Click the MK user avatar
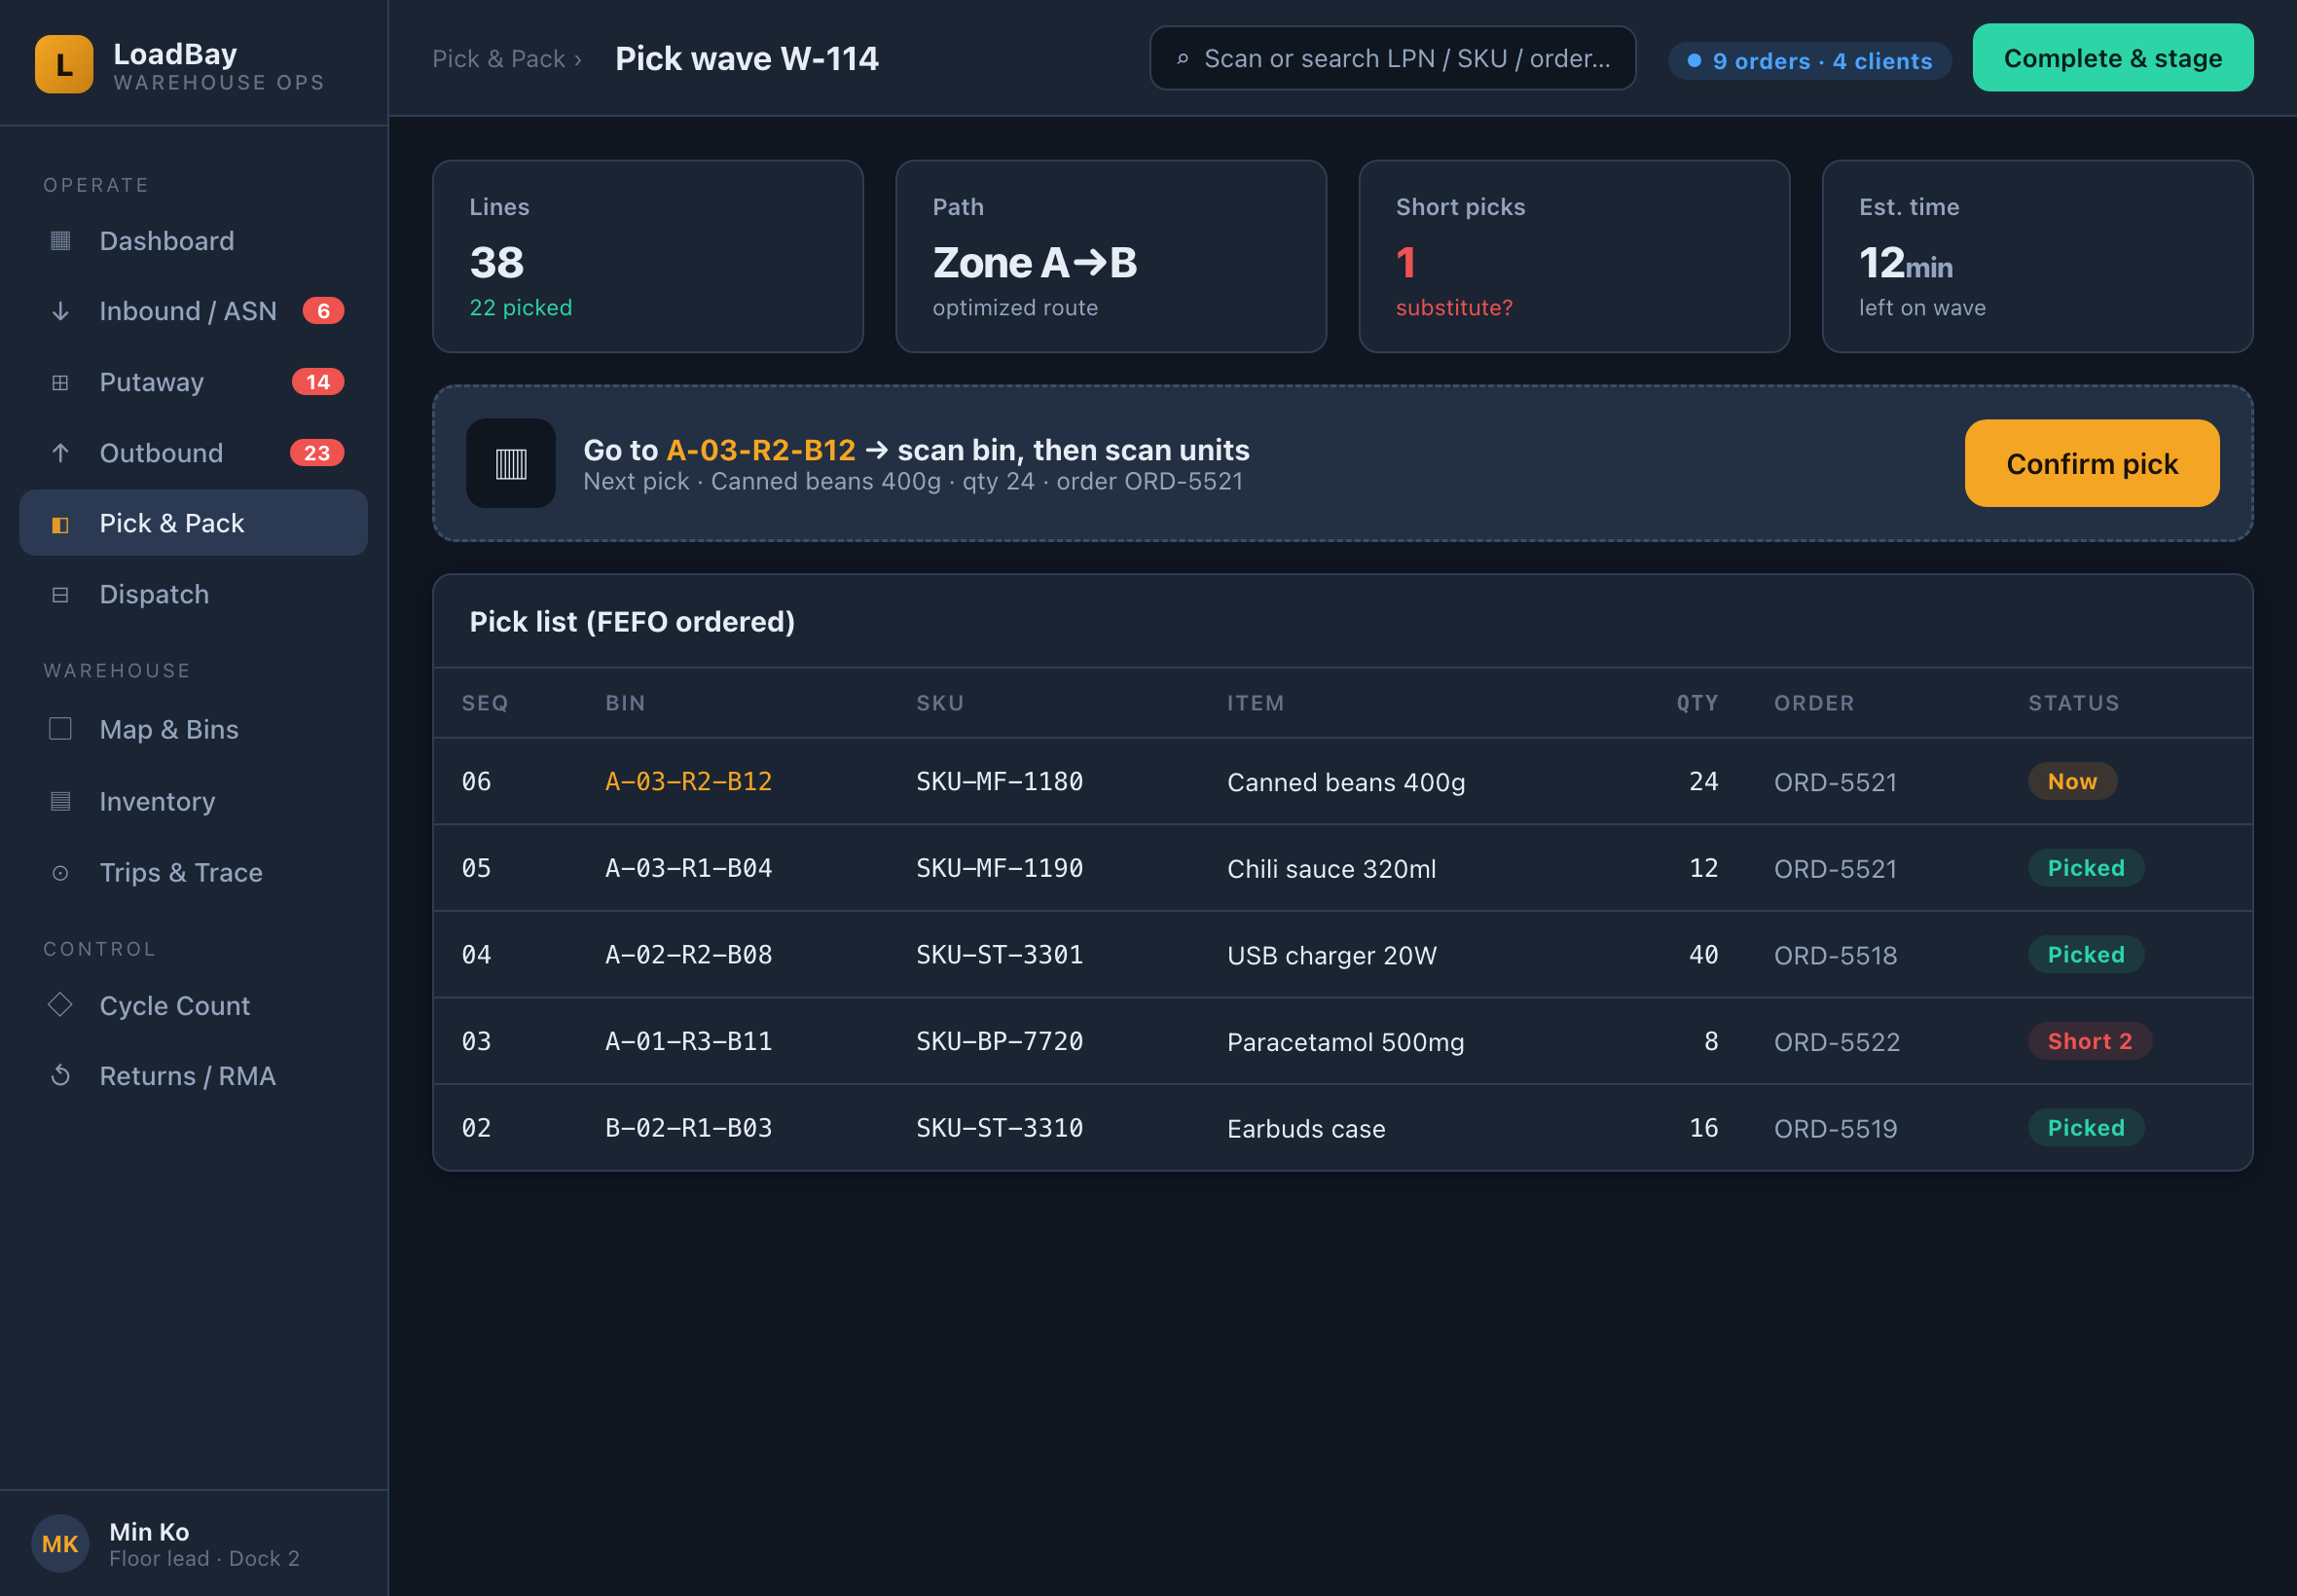 point(60,1543)
